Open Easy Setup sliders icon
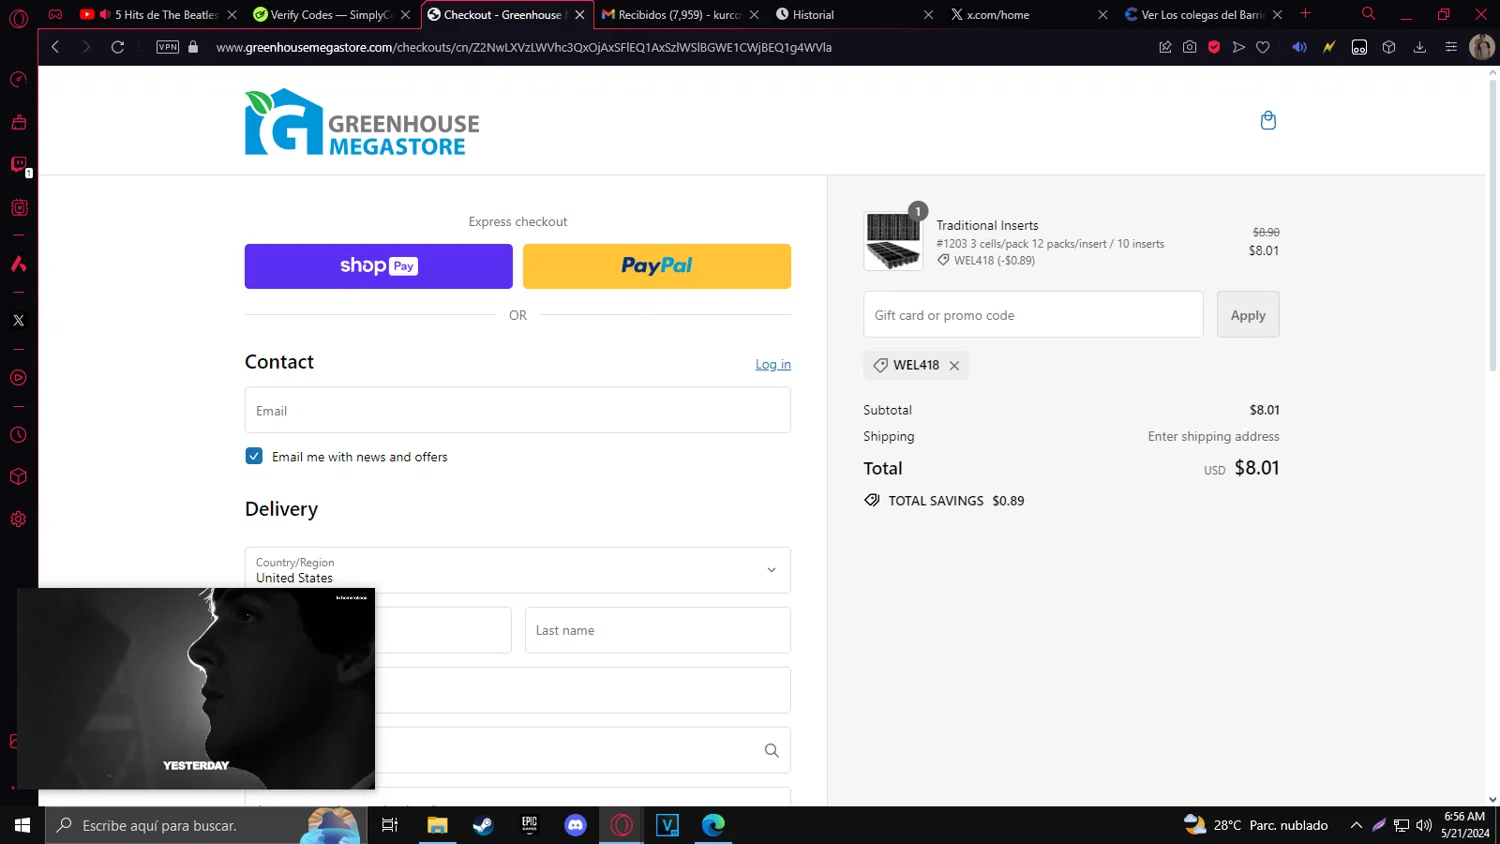Viewport: 1500px width, 844px height. [1451, 47]
